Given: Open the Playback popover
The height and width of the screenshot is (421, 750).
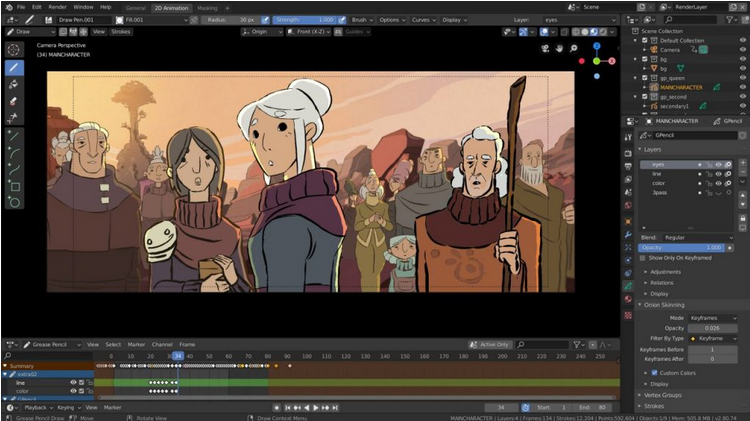Looking at the screenshot, I should 38,408.
